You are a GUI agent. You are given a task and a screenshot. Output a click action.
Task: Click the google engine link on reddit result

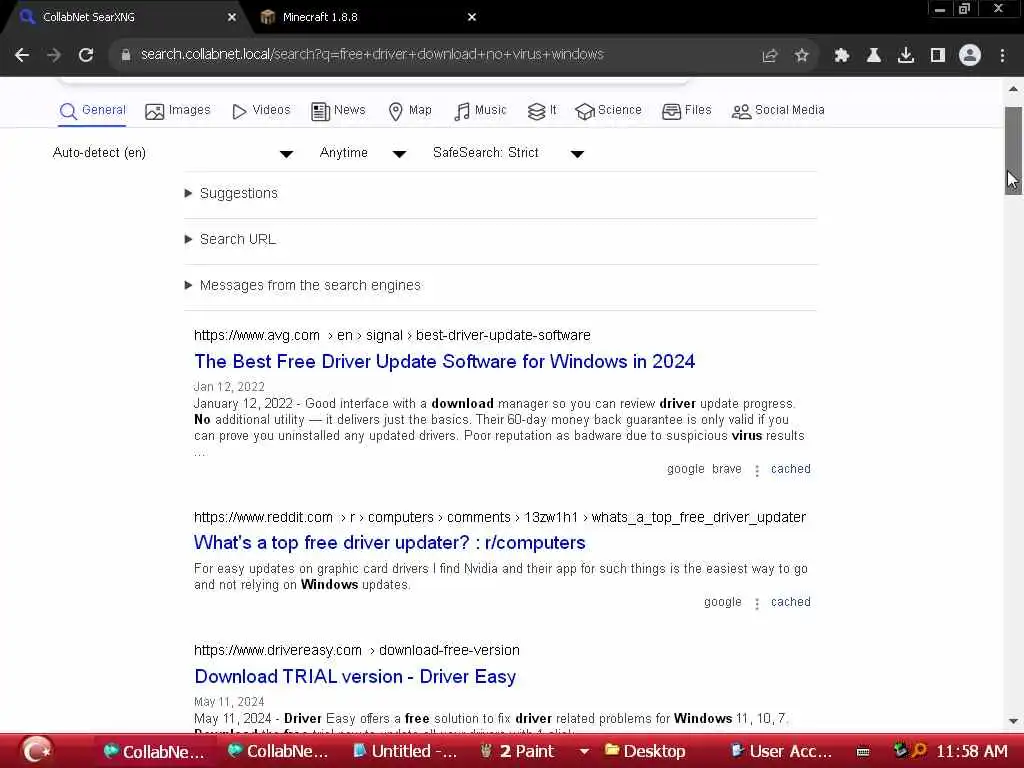(x=723, y=602)
